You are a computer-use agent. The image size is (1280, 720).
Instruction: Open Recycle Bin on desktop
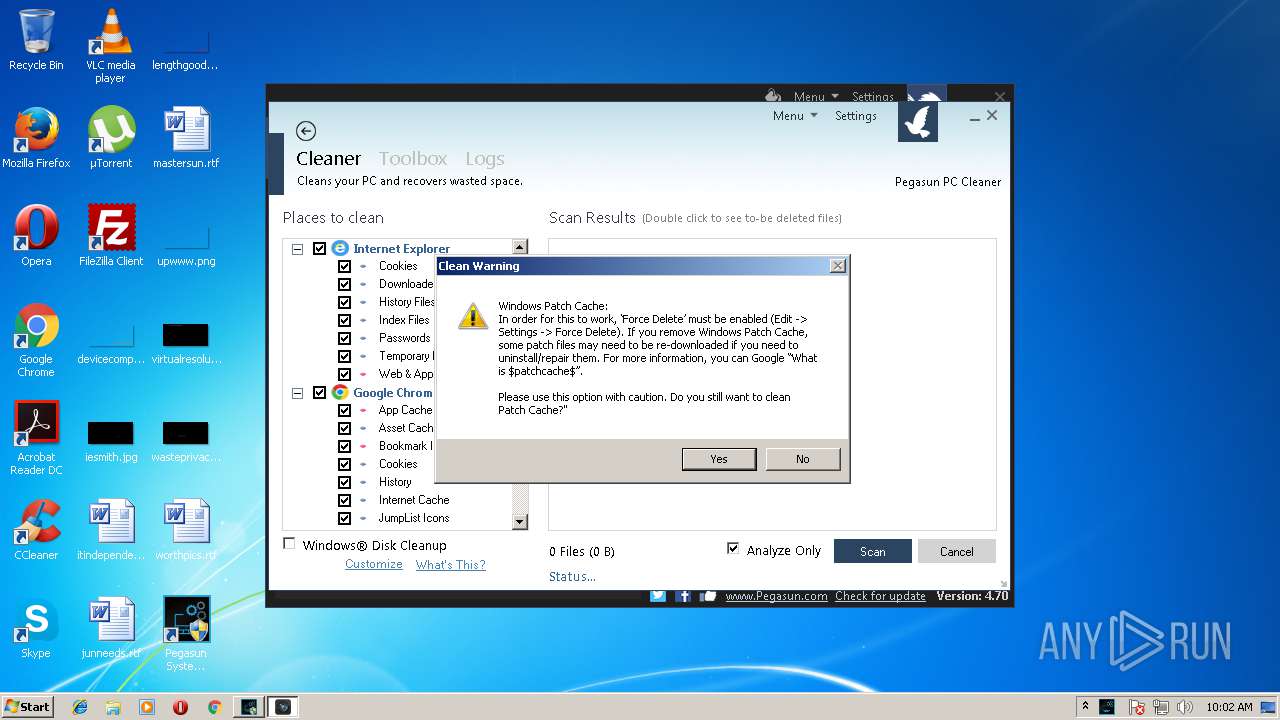pyautogui.click(x=36, y=40)
